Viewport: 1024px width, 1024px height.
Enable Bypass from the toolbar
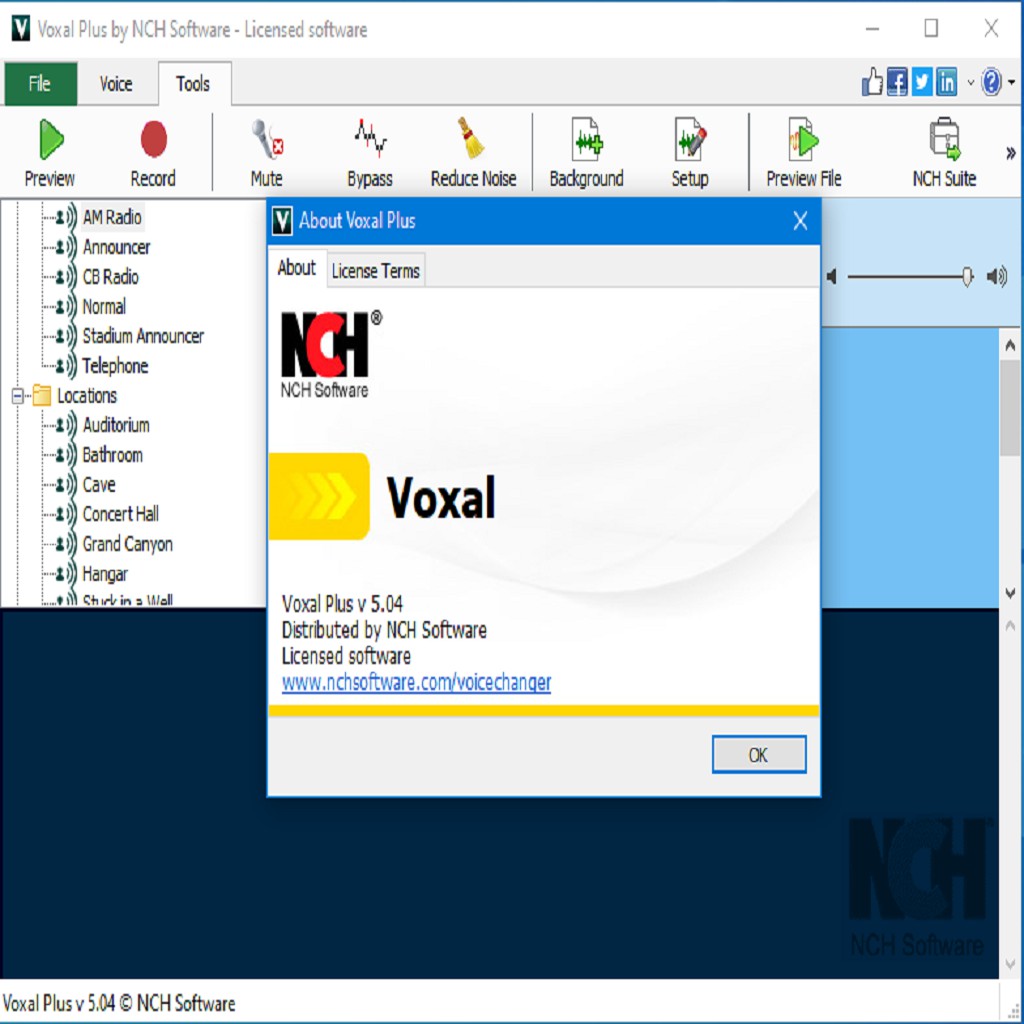[368, 150]
